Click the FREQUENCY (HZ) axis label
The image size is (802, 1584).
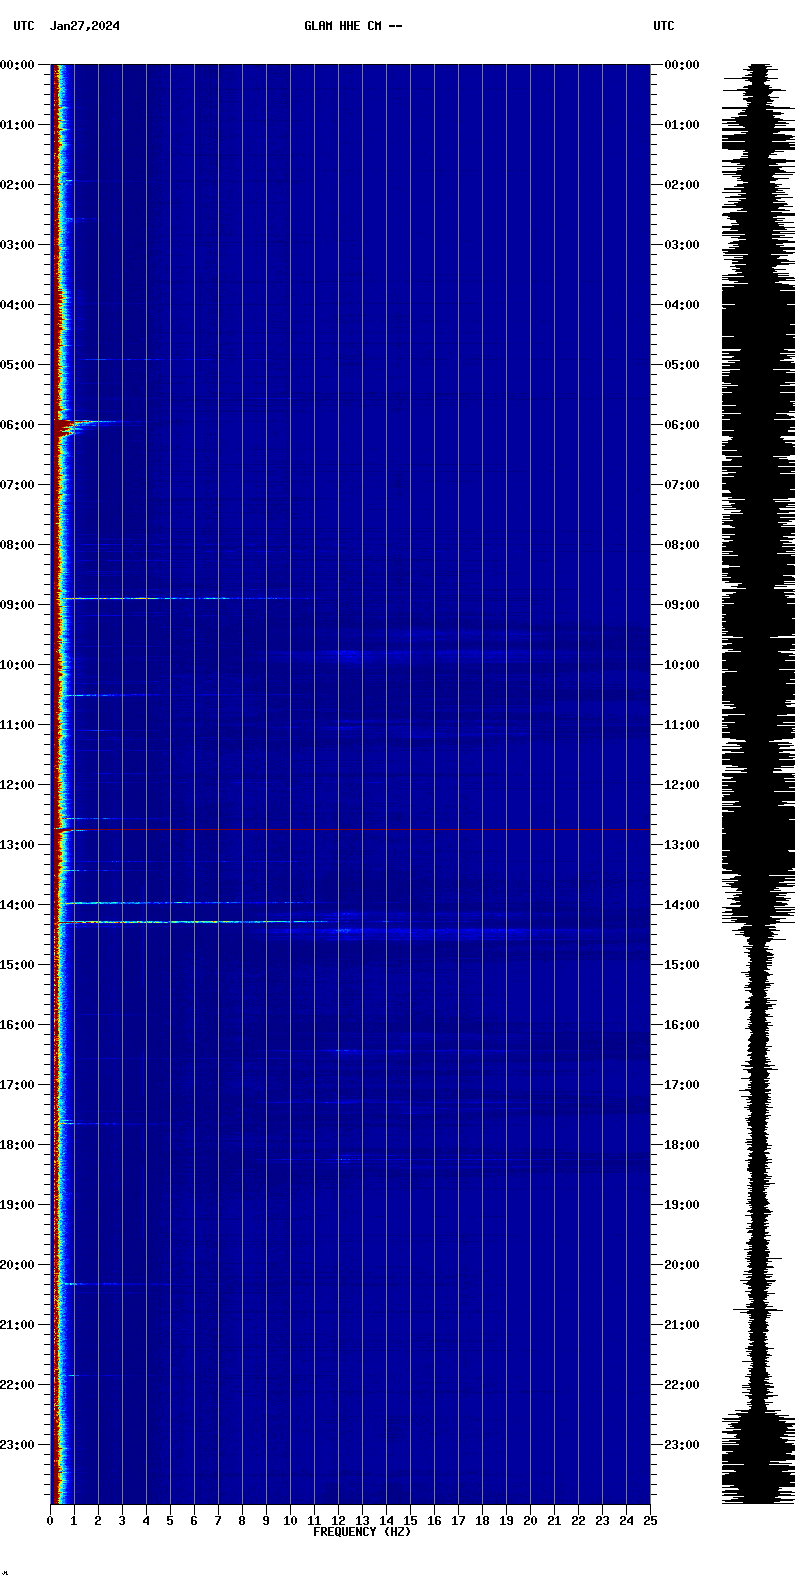(x=362, y=1532)
